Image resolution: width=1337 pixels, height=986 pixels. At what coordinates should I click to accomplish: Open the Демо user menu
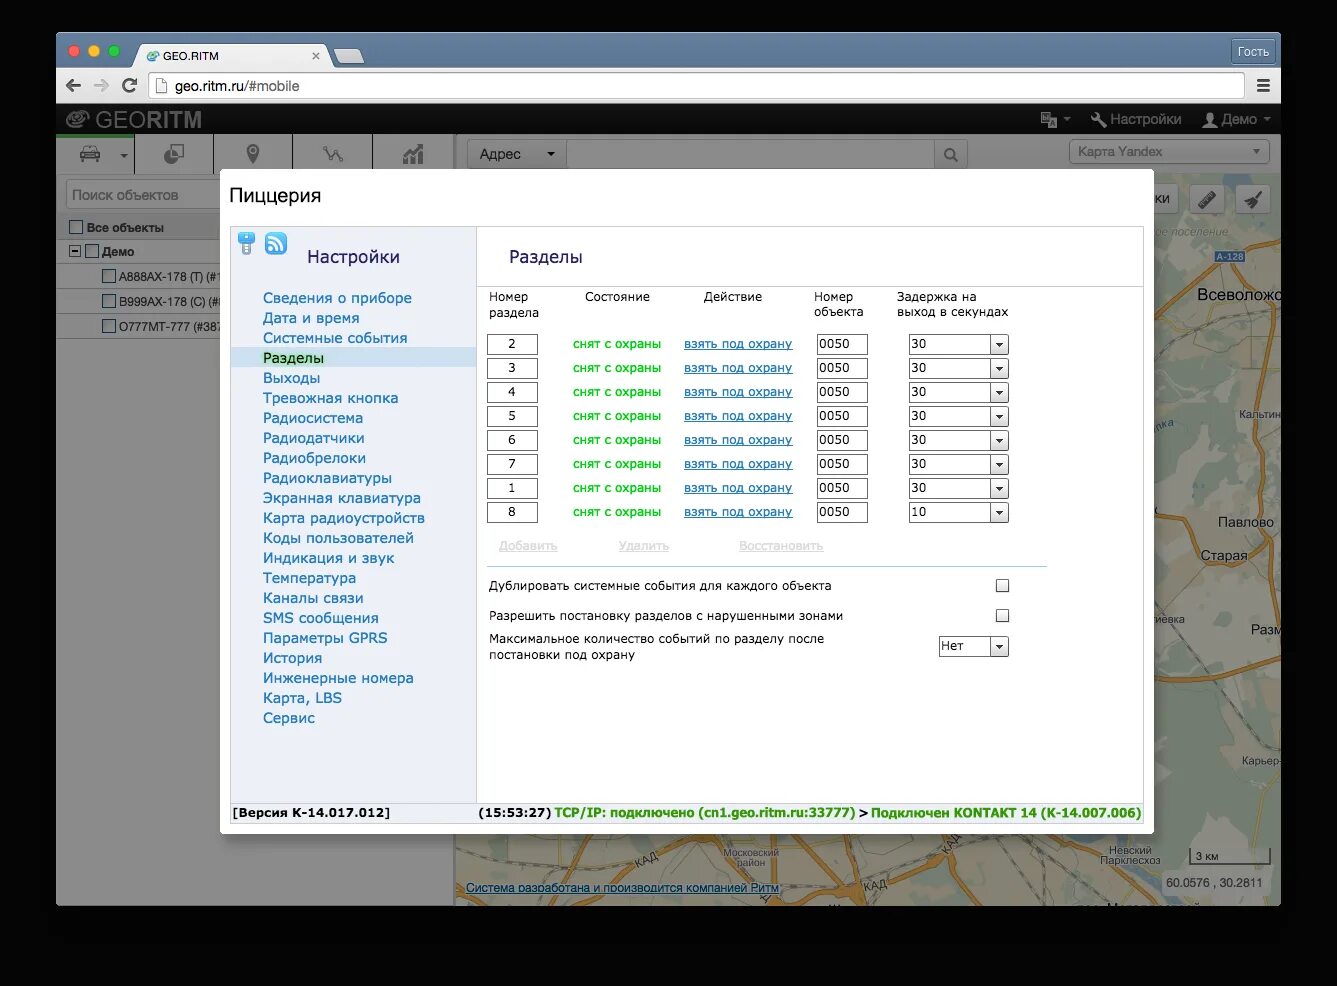pos(1237,119)
